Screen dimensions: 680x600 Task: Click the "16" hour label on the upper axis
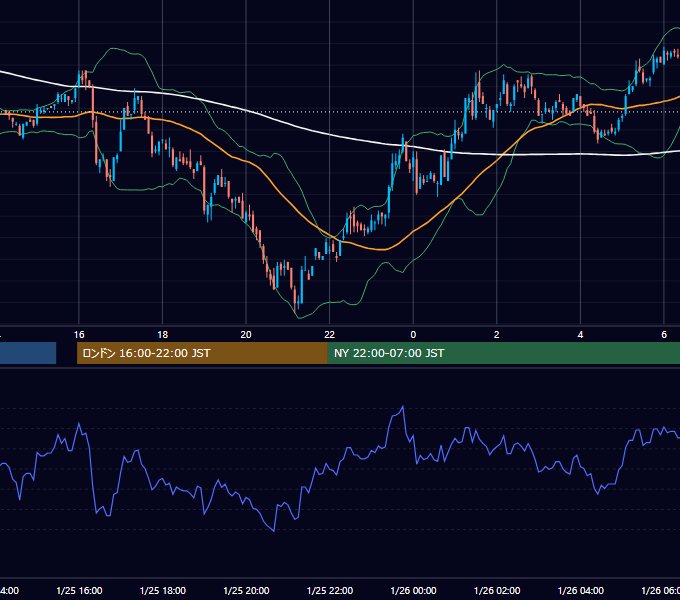pos(79,334)
